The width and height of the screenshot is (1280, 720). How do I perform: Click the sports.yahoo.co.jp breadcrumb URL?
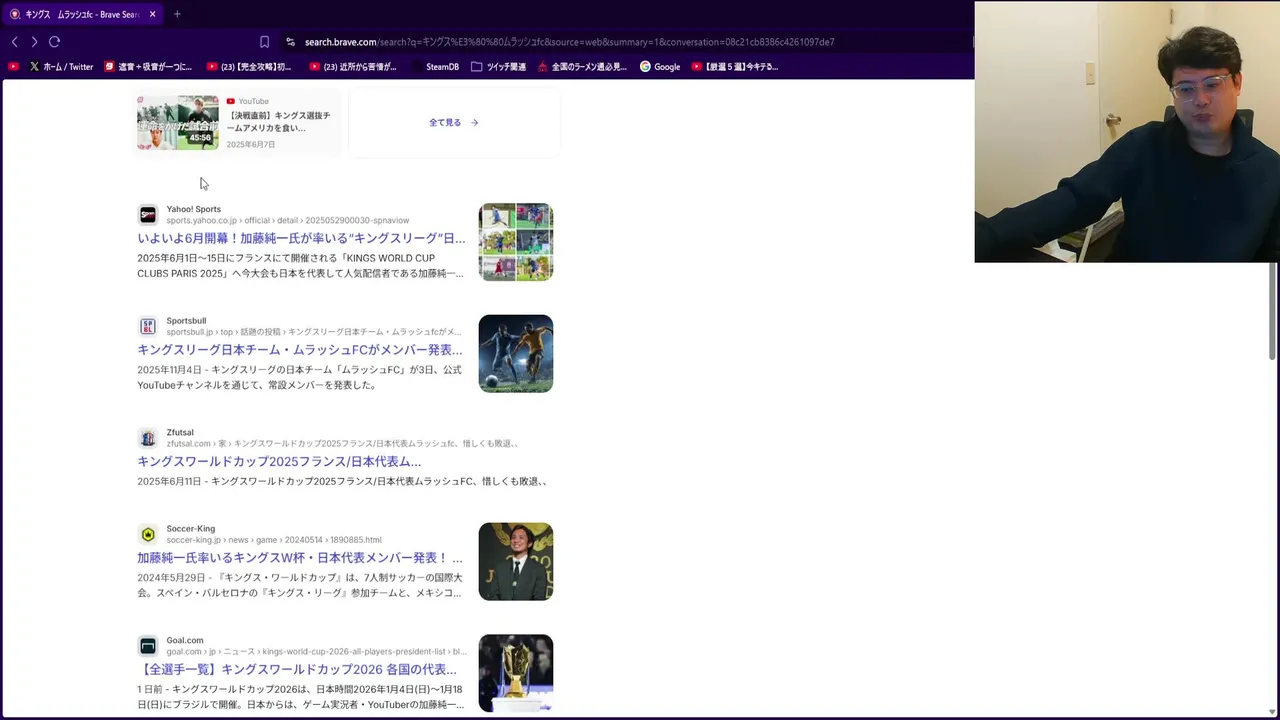coord(288,221)
